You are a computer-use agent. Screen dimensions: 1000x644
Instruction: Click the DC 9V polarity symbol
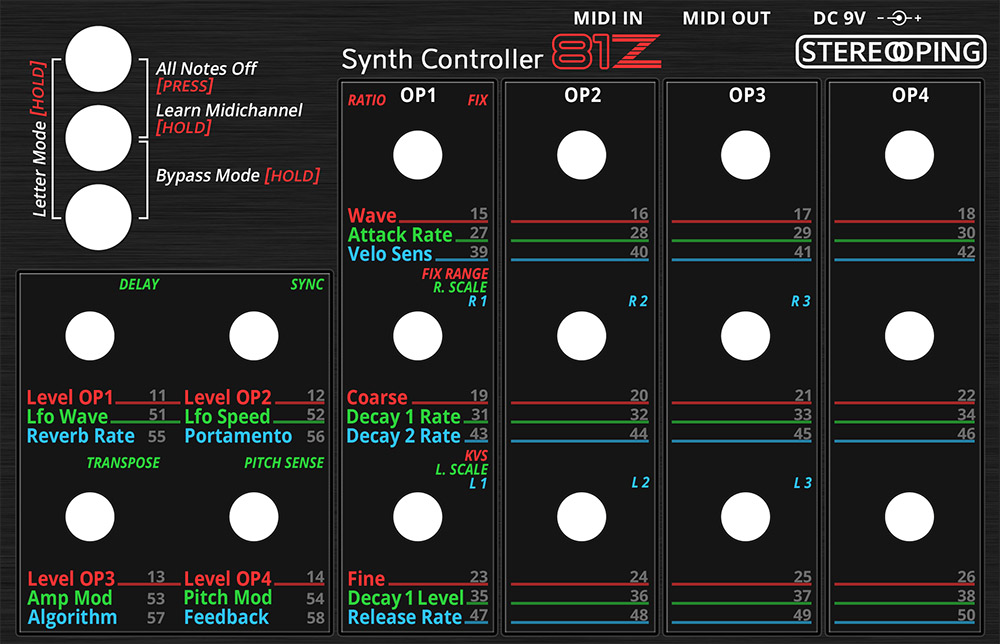[899, 18]
